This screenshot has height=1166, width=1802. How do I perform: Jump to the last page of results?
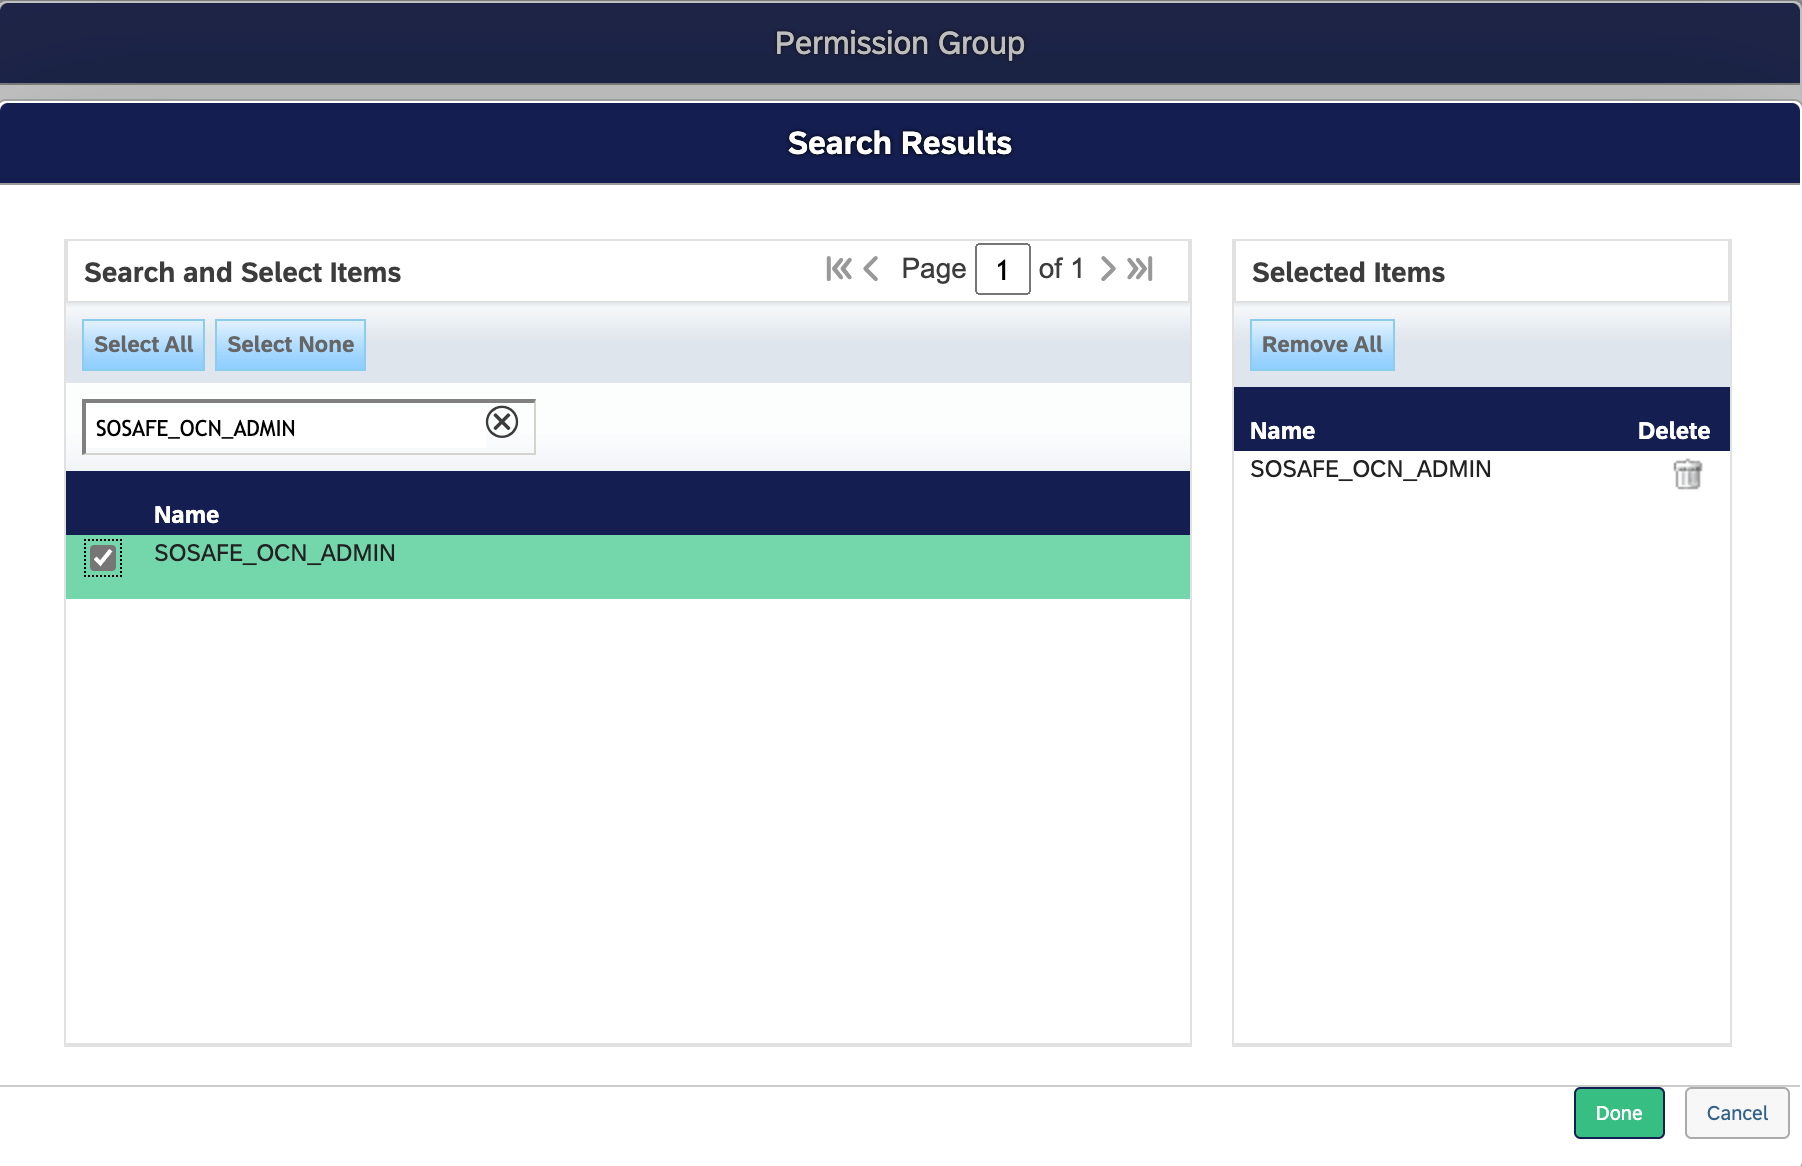1141,269
